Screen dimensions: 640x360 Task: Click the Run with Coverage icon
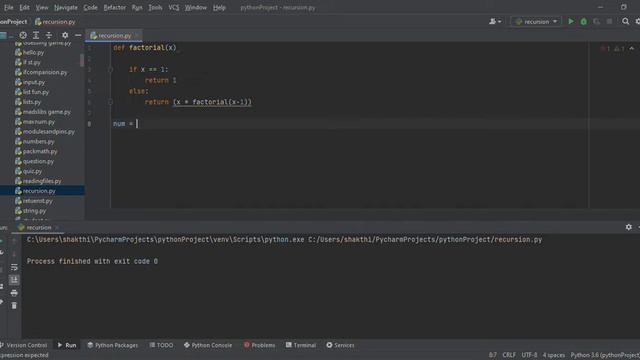596,22
